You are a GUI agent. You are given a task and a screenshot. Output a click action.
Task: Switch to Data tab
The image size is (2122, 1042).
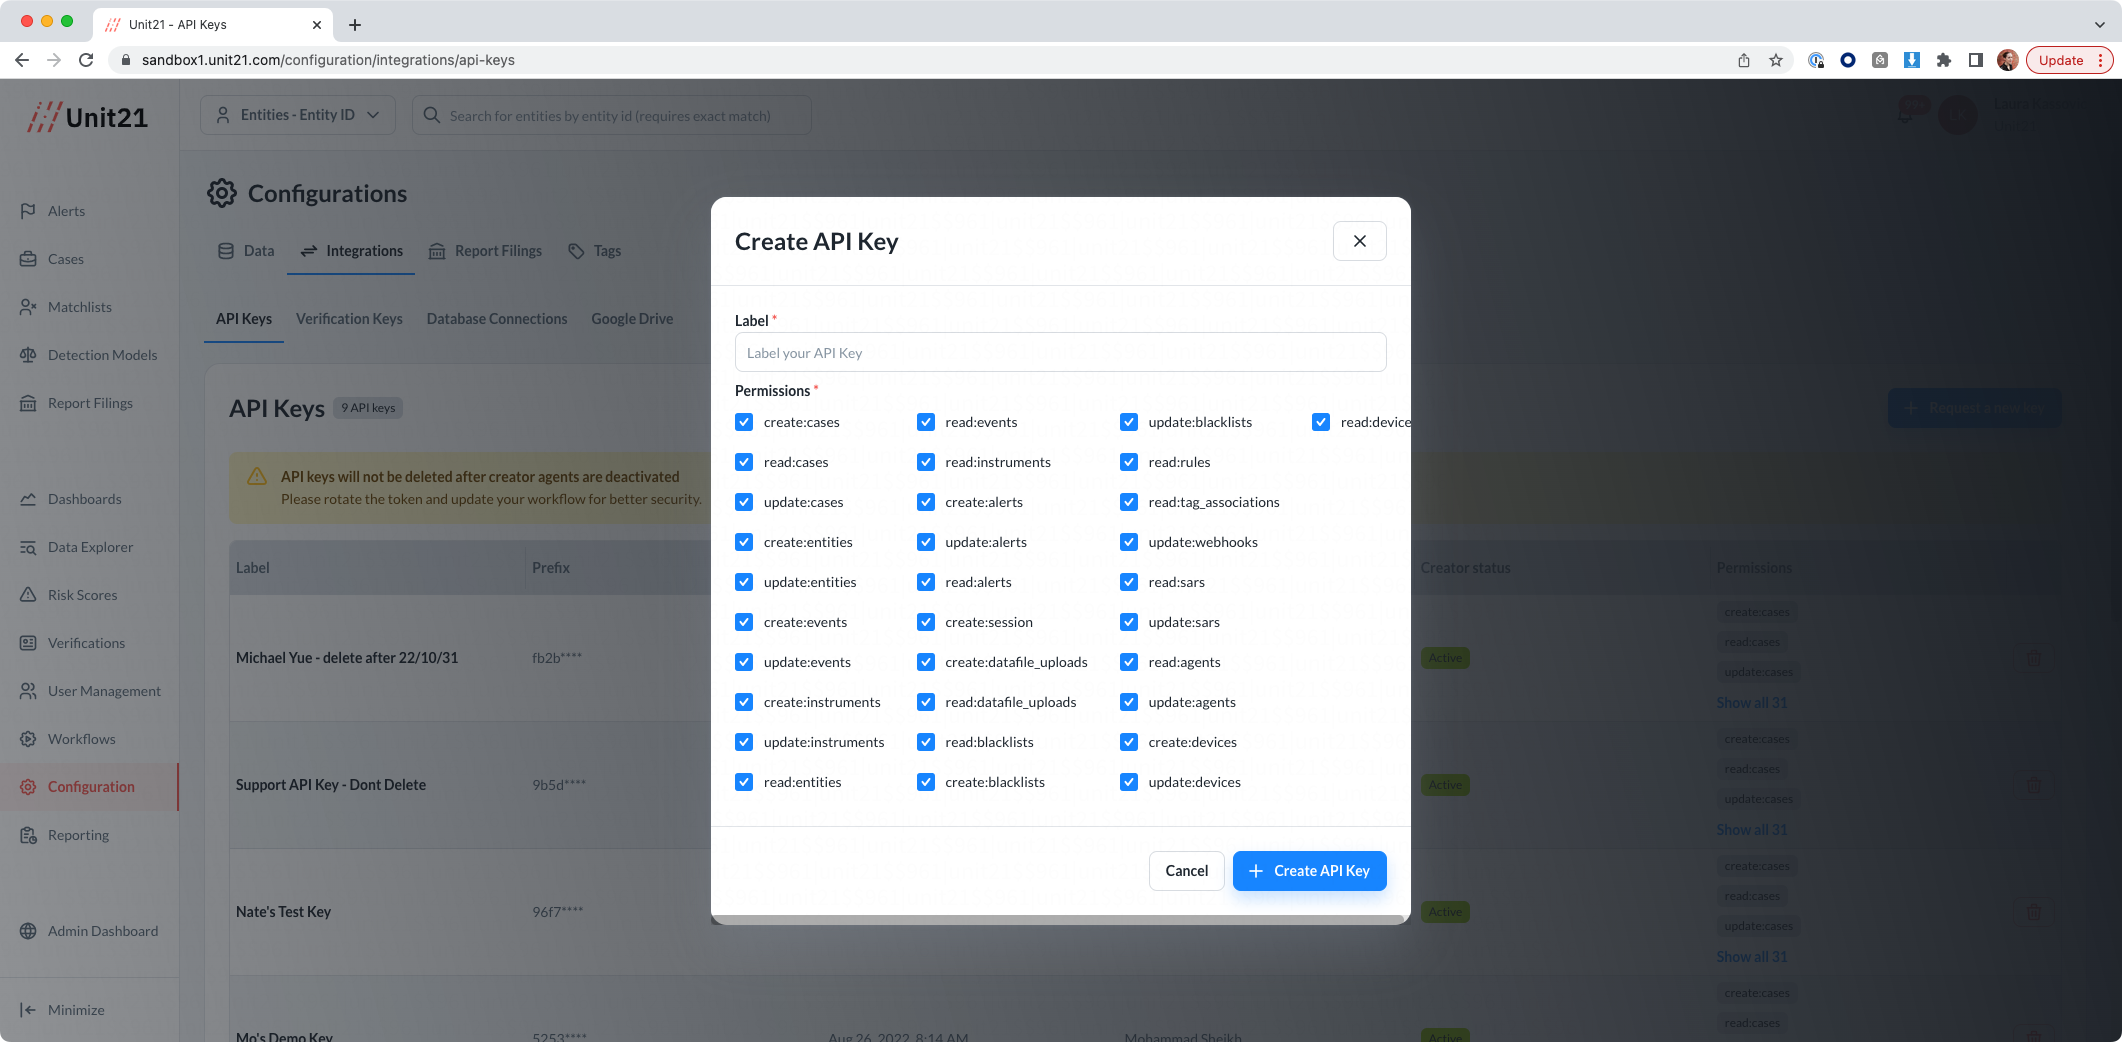click(x=246, y=251)
